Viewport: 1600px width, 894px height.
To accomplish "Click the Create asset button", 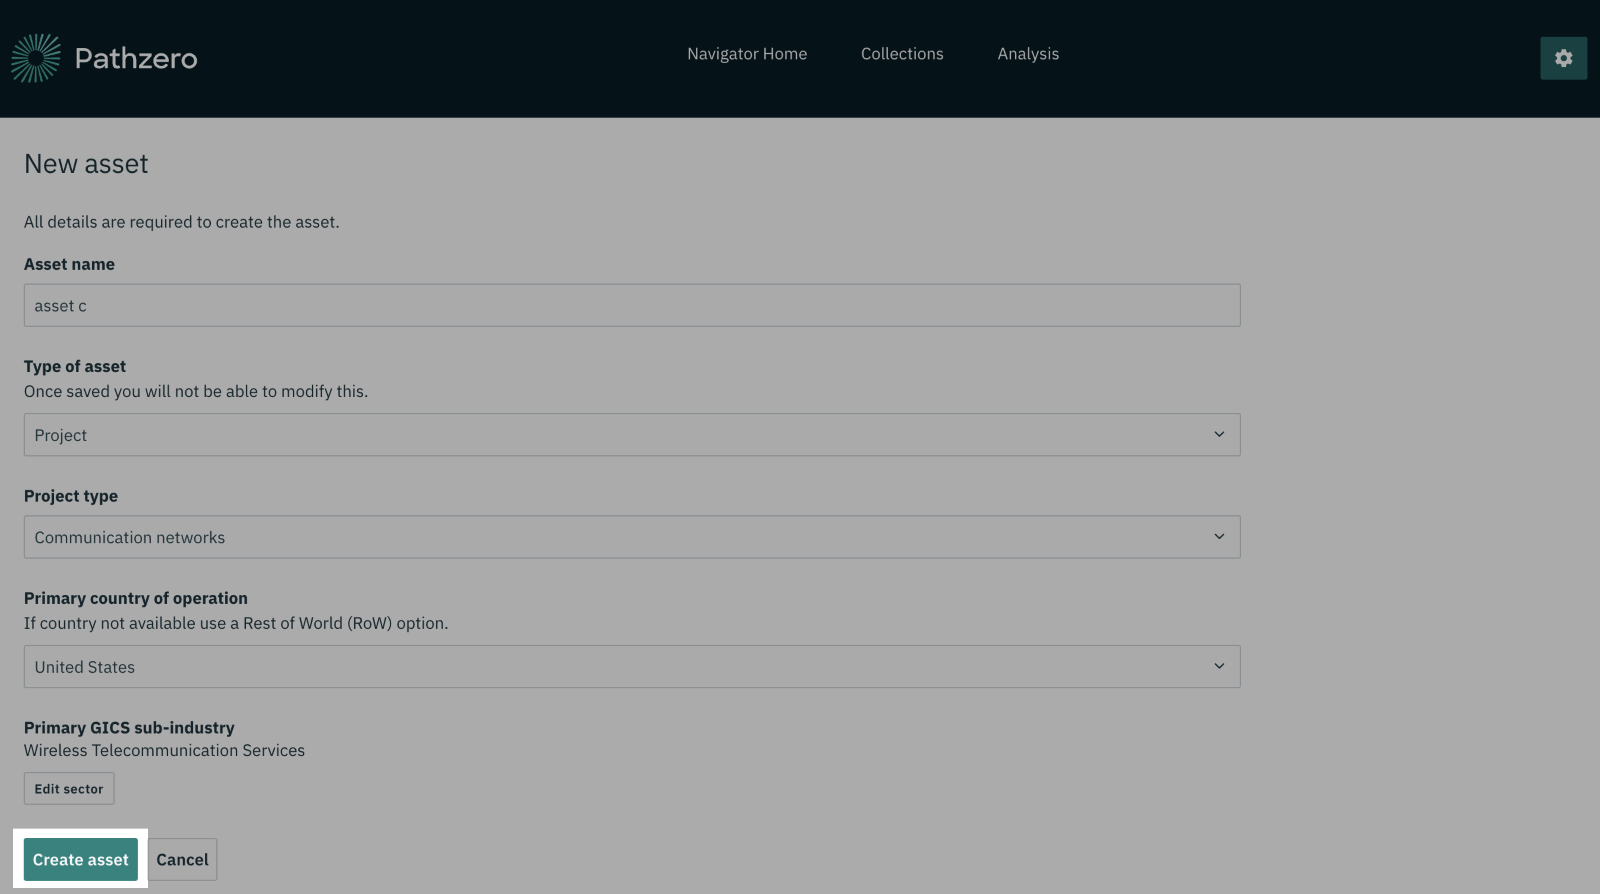I will (x=81, y=860).
